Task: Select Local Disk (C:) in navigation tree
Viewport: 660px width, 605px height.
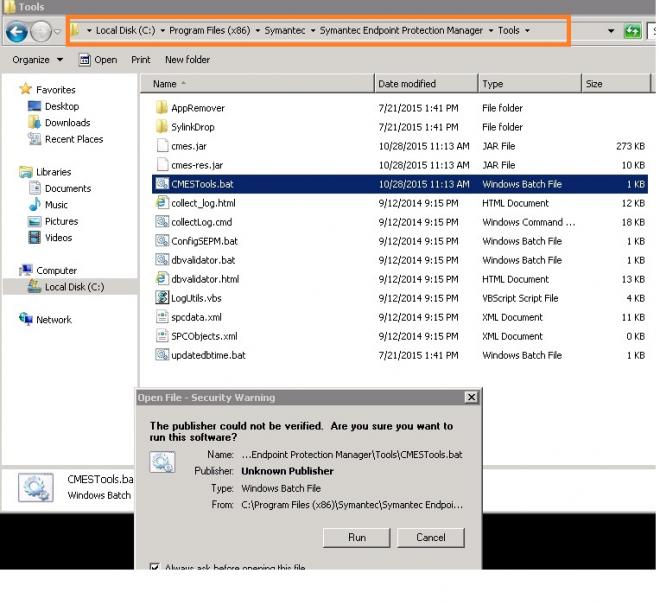Action: click(x=75, y=287)
